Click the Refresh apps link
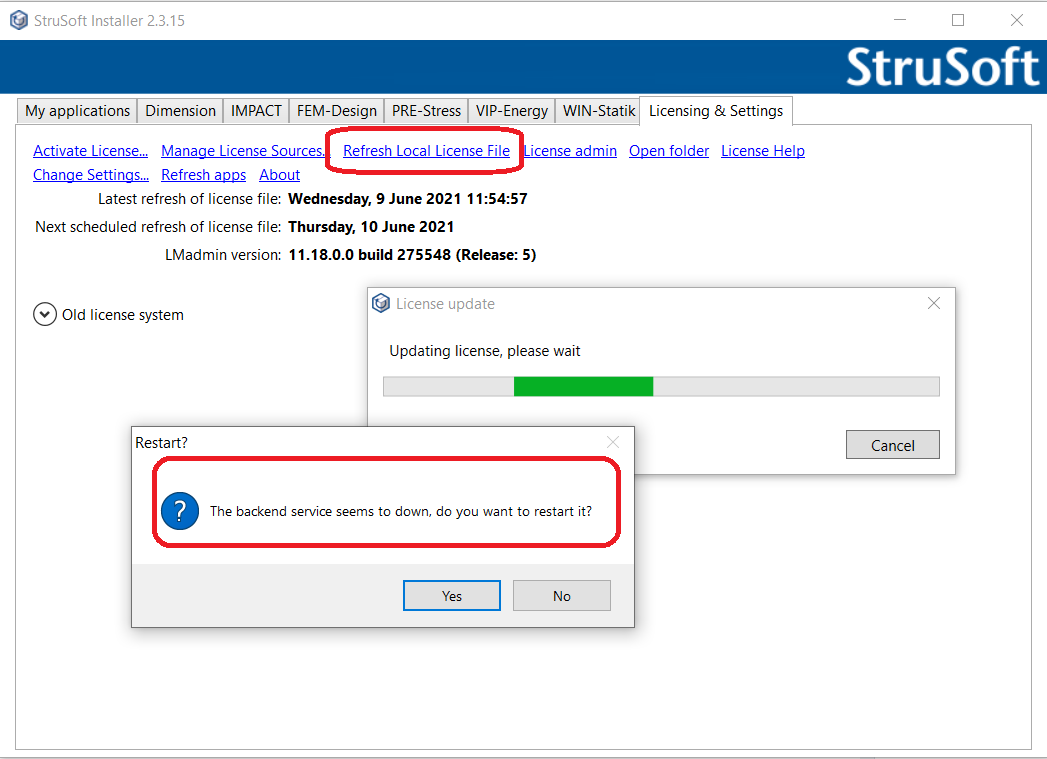Viewport: 1047px width, 759px height. tap(204, 175)
